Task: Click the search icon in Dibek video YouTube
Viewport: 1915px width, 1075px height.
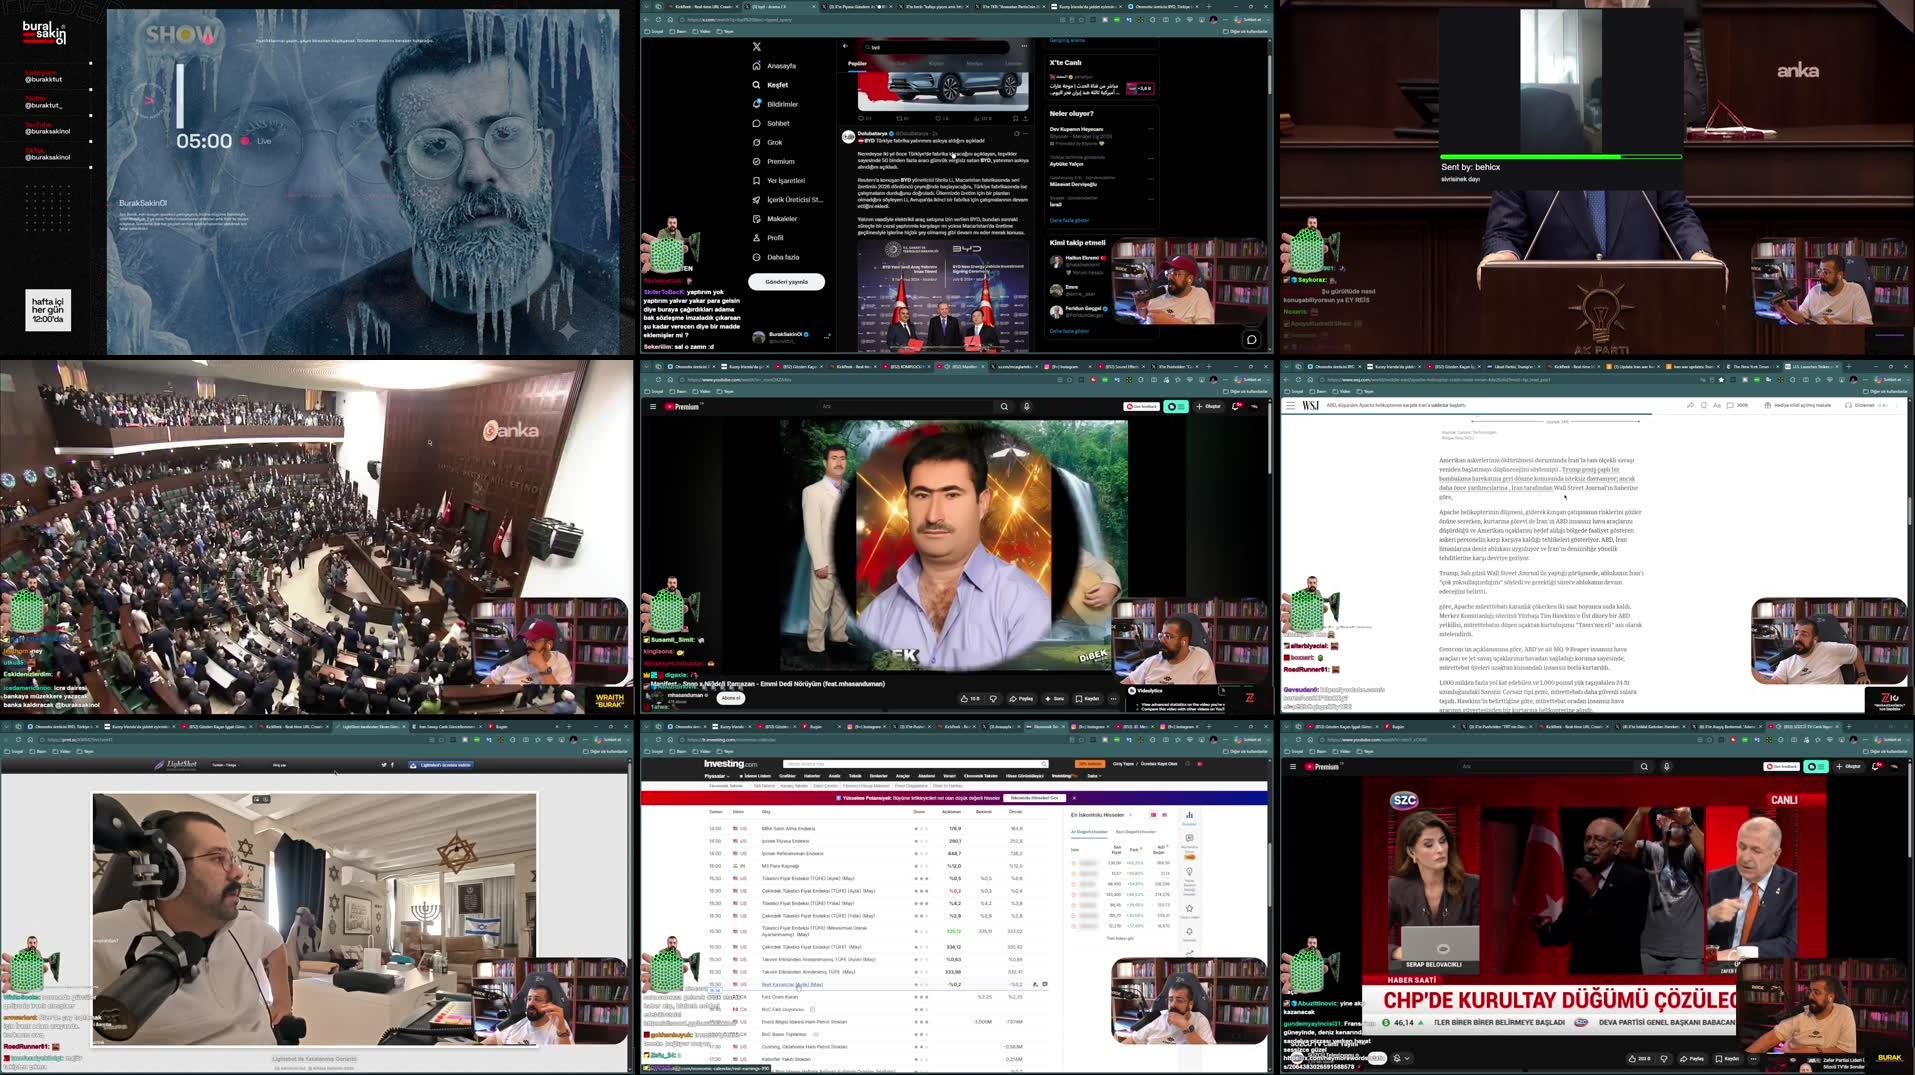Action: click(1004, 407)
